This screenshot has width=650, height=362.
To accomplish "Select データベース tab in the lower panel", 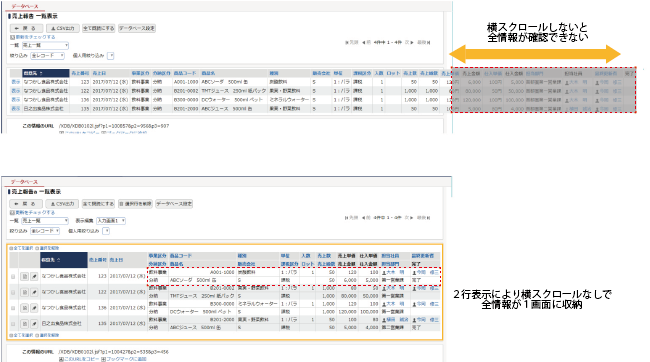I will pos(24,182).
